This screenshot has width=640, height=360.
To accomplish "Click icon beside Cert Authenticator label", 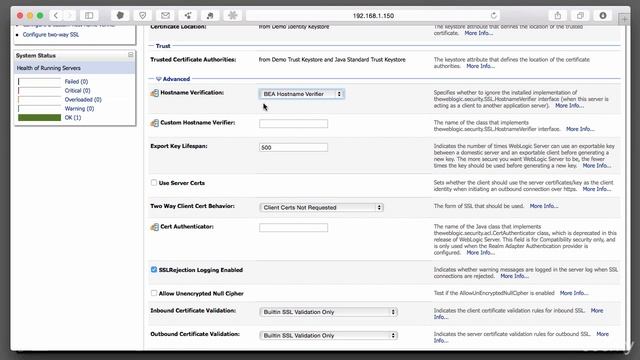I will coord(154,227).
